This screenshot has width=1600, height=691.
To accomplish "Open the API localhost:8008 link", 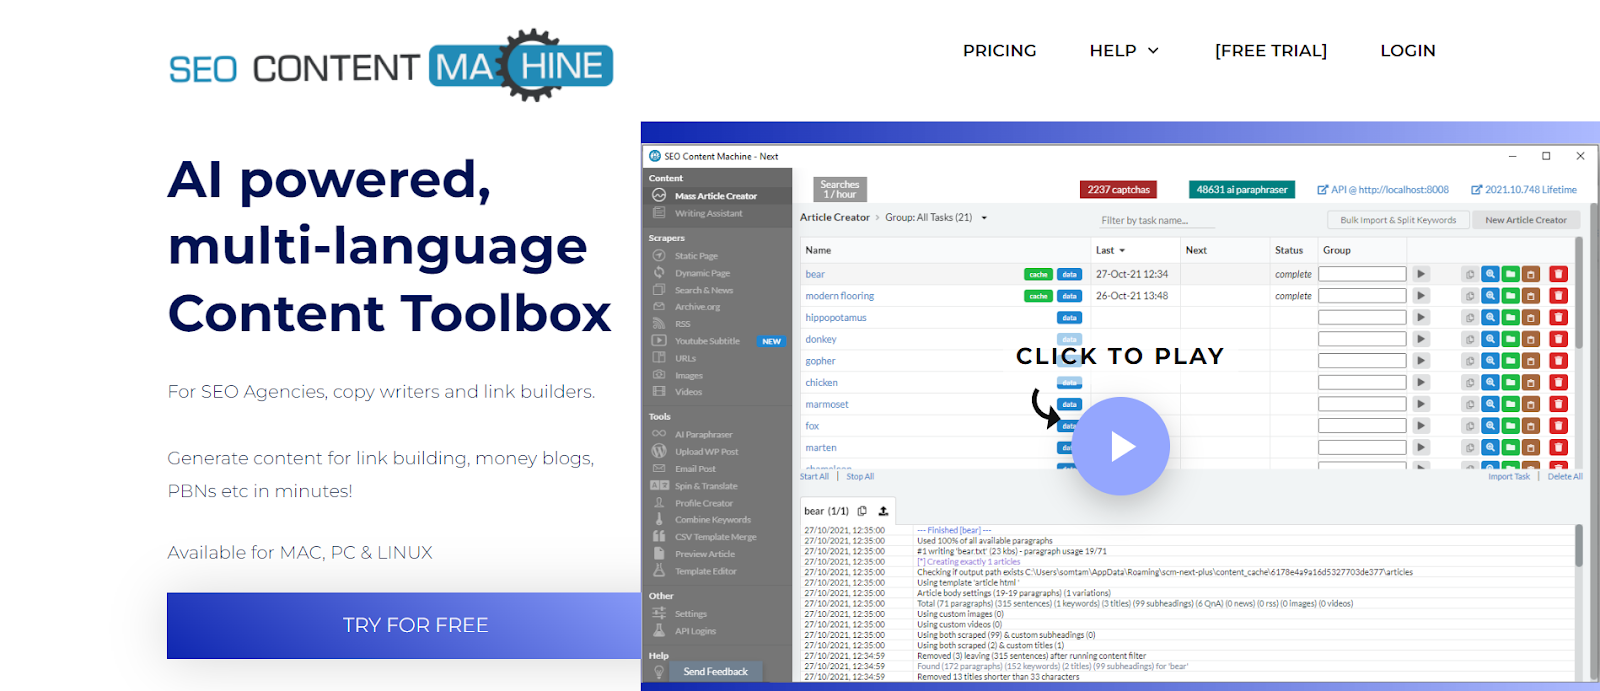I will [x=1383, y=189].
